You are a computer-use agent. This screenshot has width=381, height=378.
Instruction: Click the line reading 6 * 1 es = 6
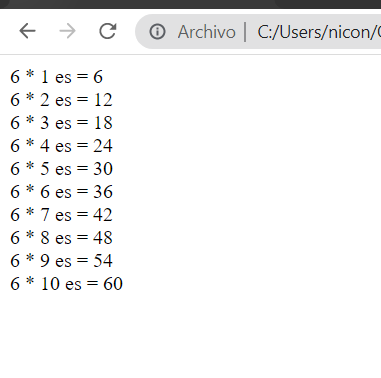tap(56, 77)
